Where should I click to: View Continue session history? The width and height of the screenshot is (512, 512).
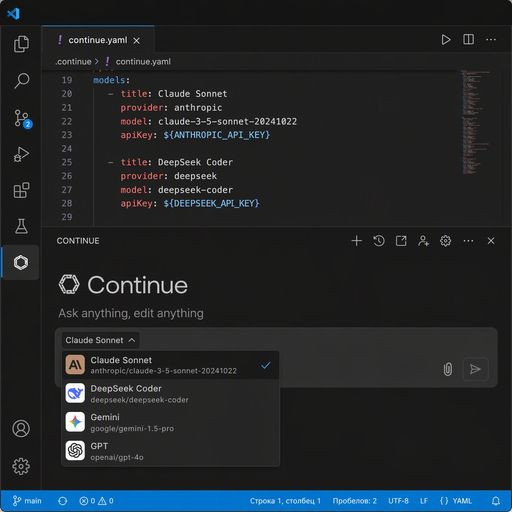point(379,241)
